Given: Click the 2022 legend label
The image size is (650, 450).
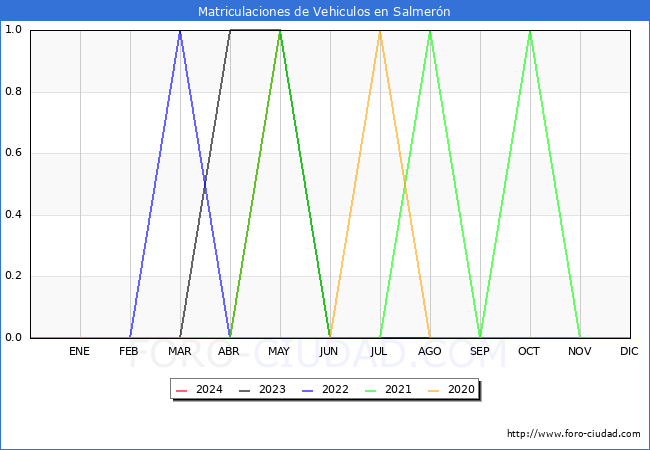Looking at the screenshot, I should (x=335, y=390).
